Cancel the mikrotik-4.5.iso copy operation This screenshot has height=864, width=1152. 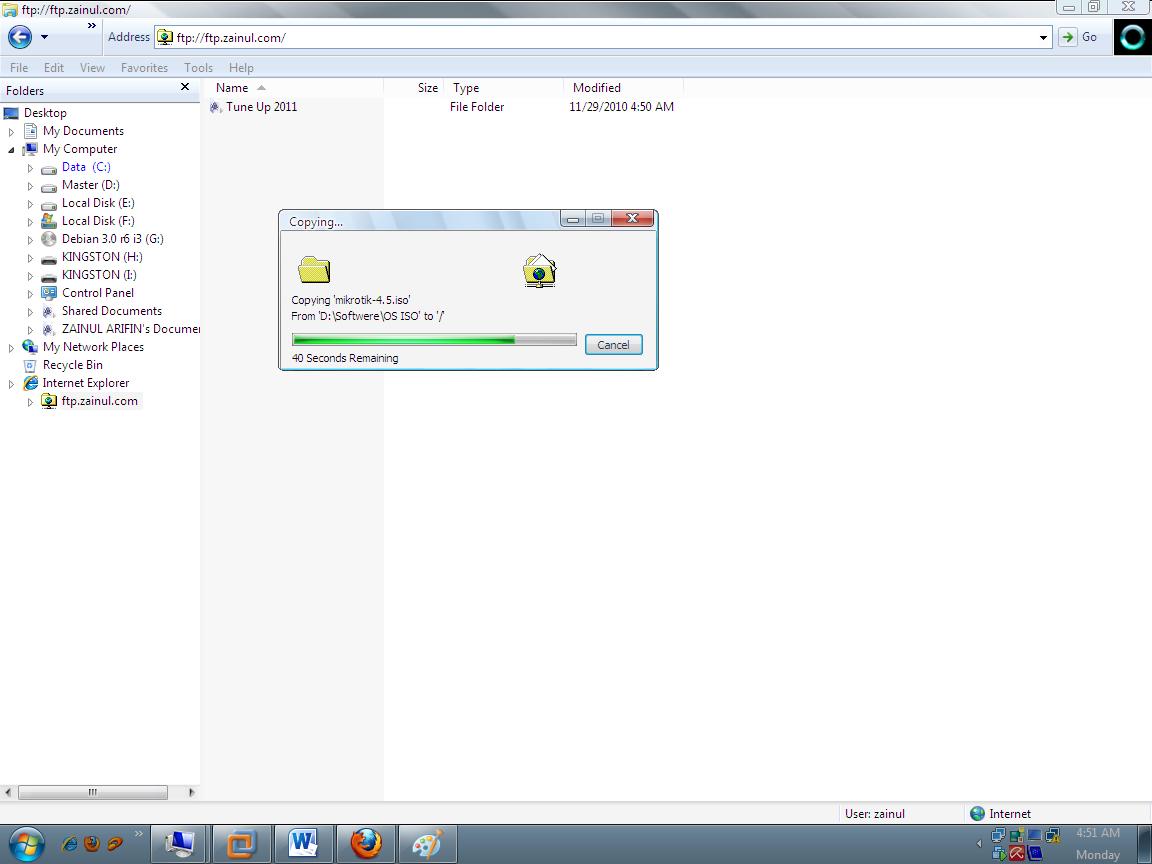[613, 345]
